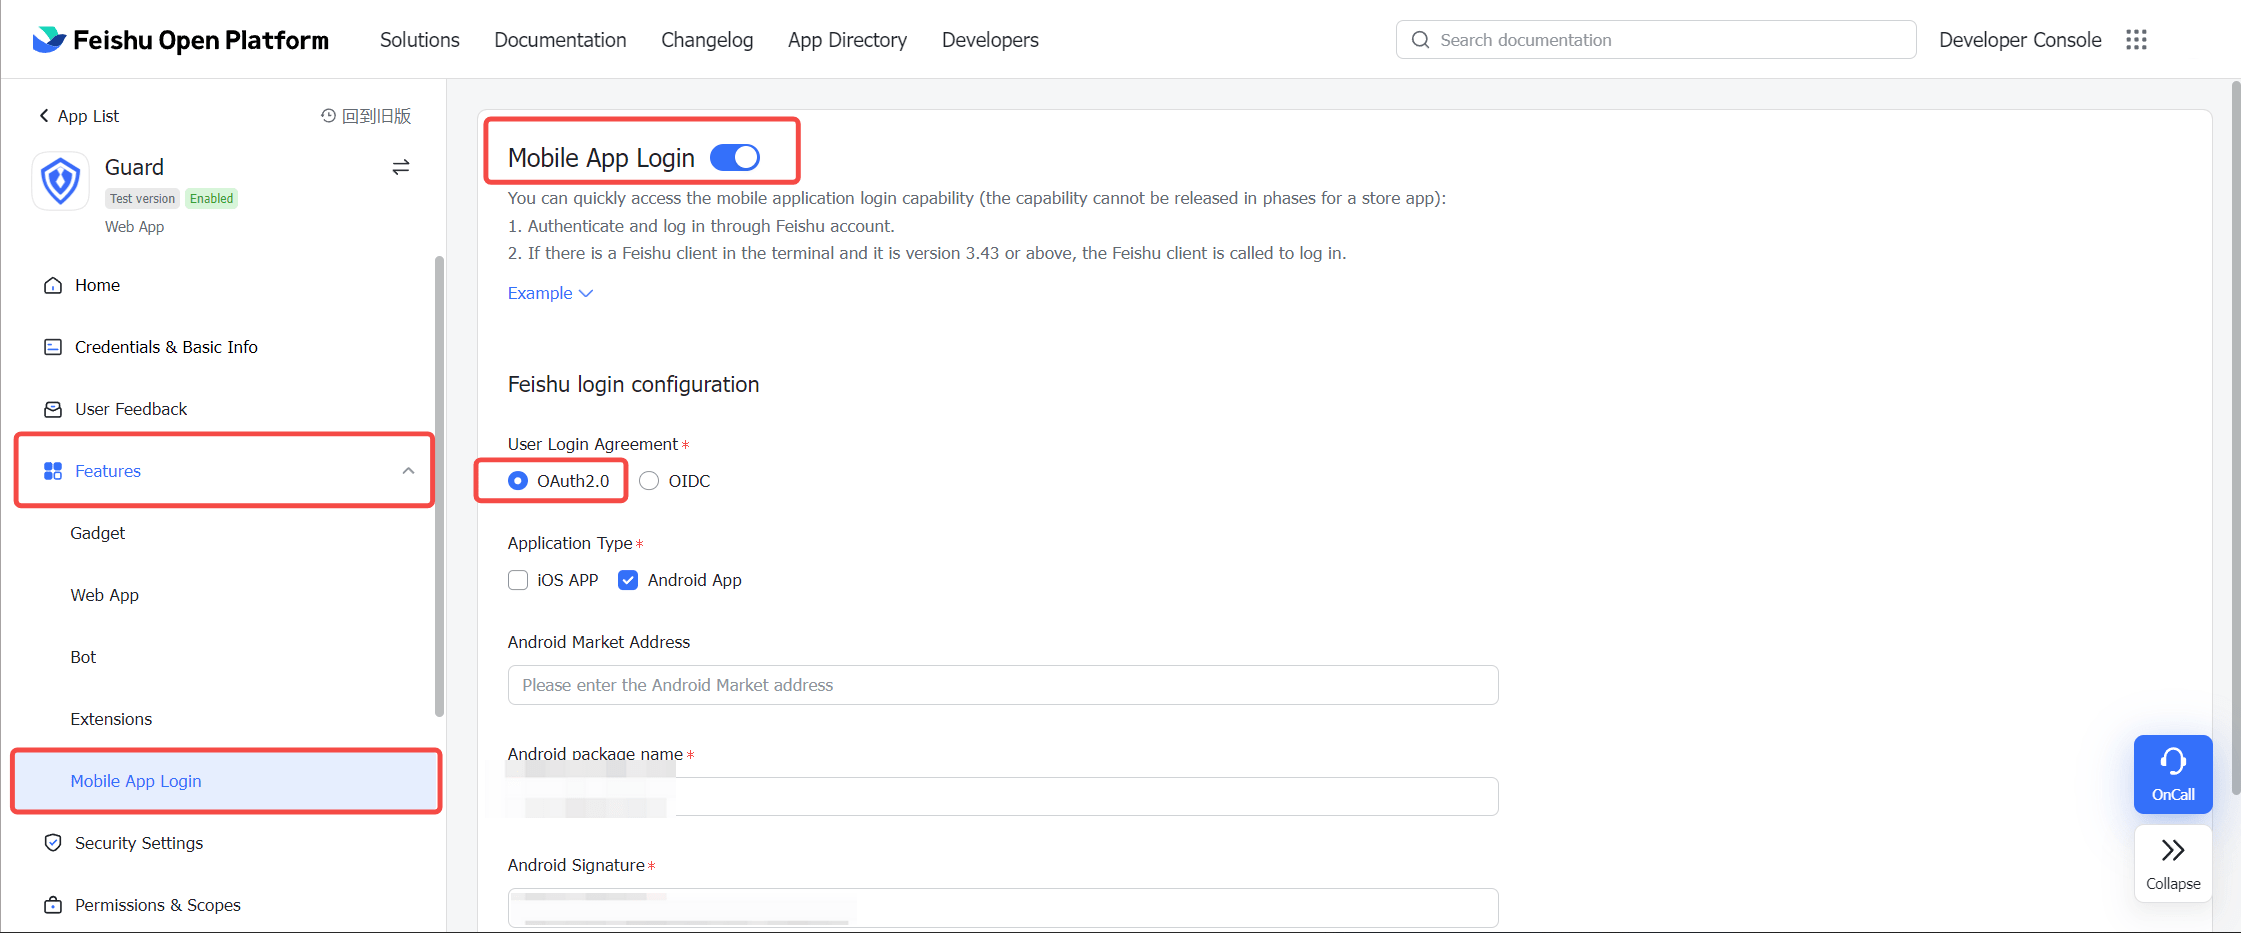2241x933 pixels.
Task: Open the OnCall support widget
Action: 2172,774
